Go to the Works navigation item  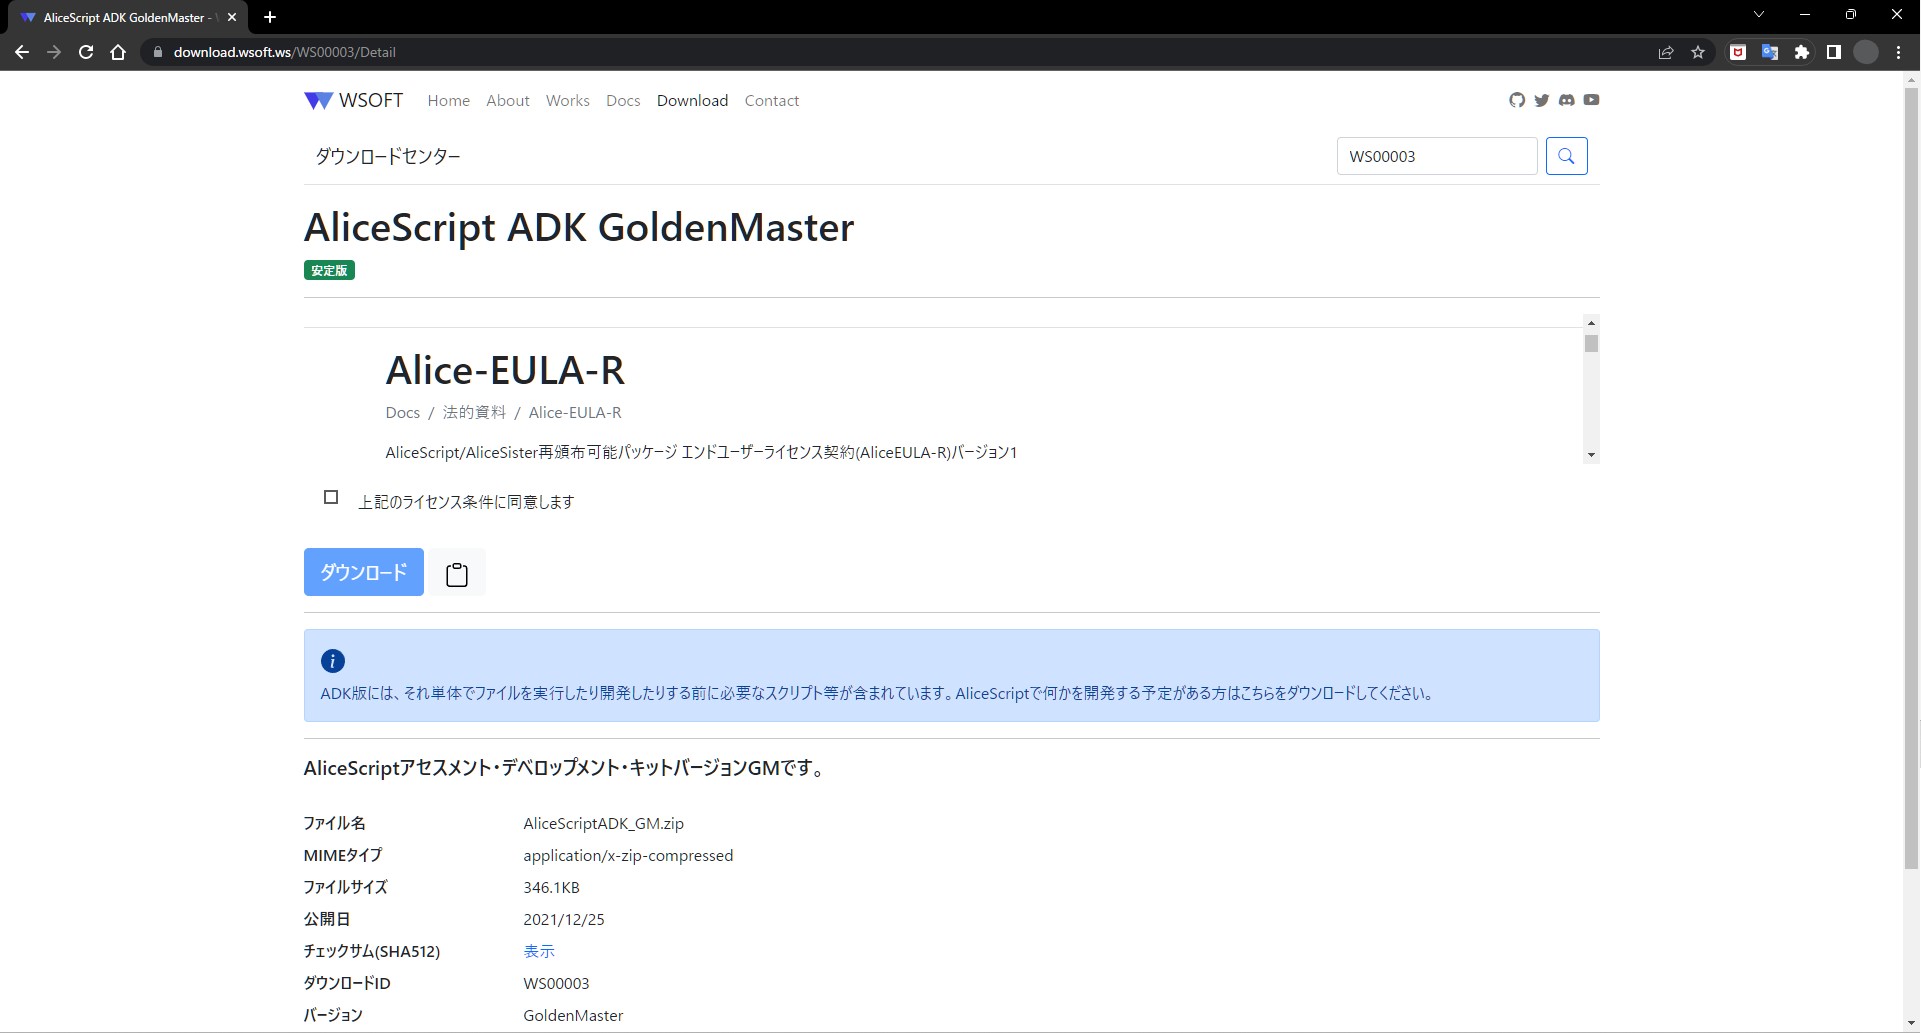(x=567, y=101)
